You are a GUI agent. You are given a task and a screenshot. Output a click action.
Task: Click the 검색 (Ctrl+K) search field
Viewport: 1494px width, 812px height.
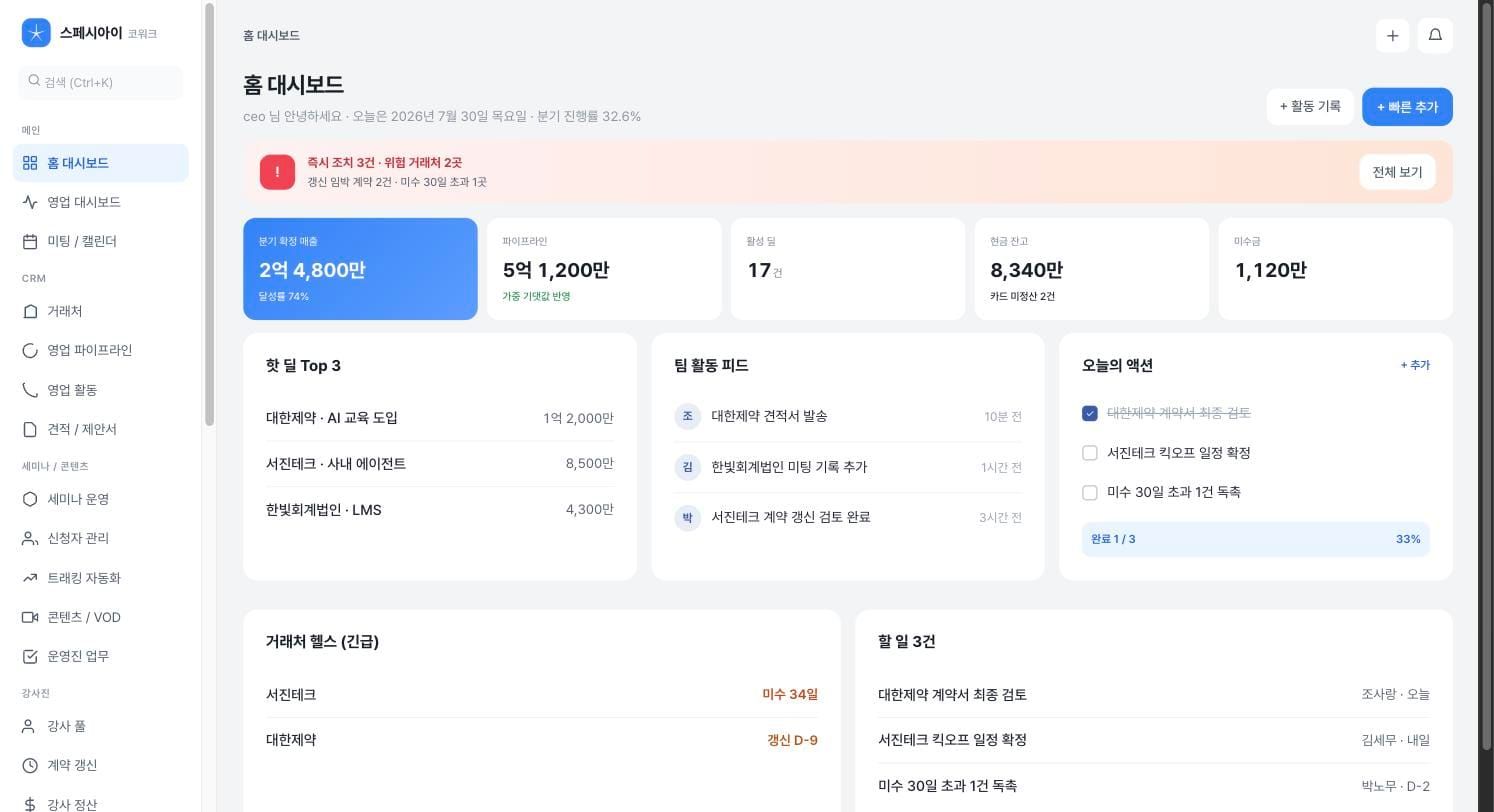pyautogui.click(x=100, y=82)
